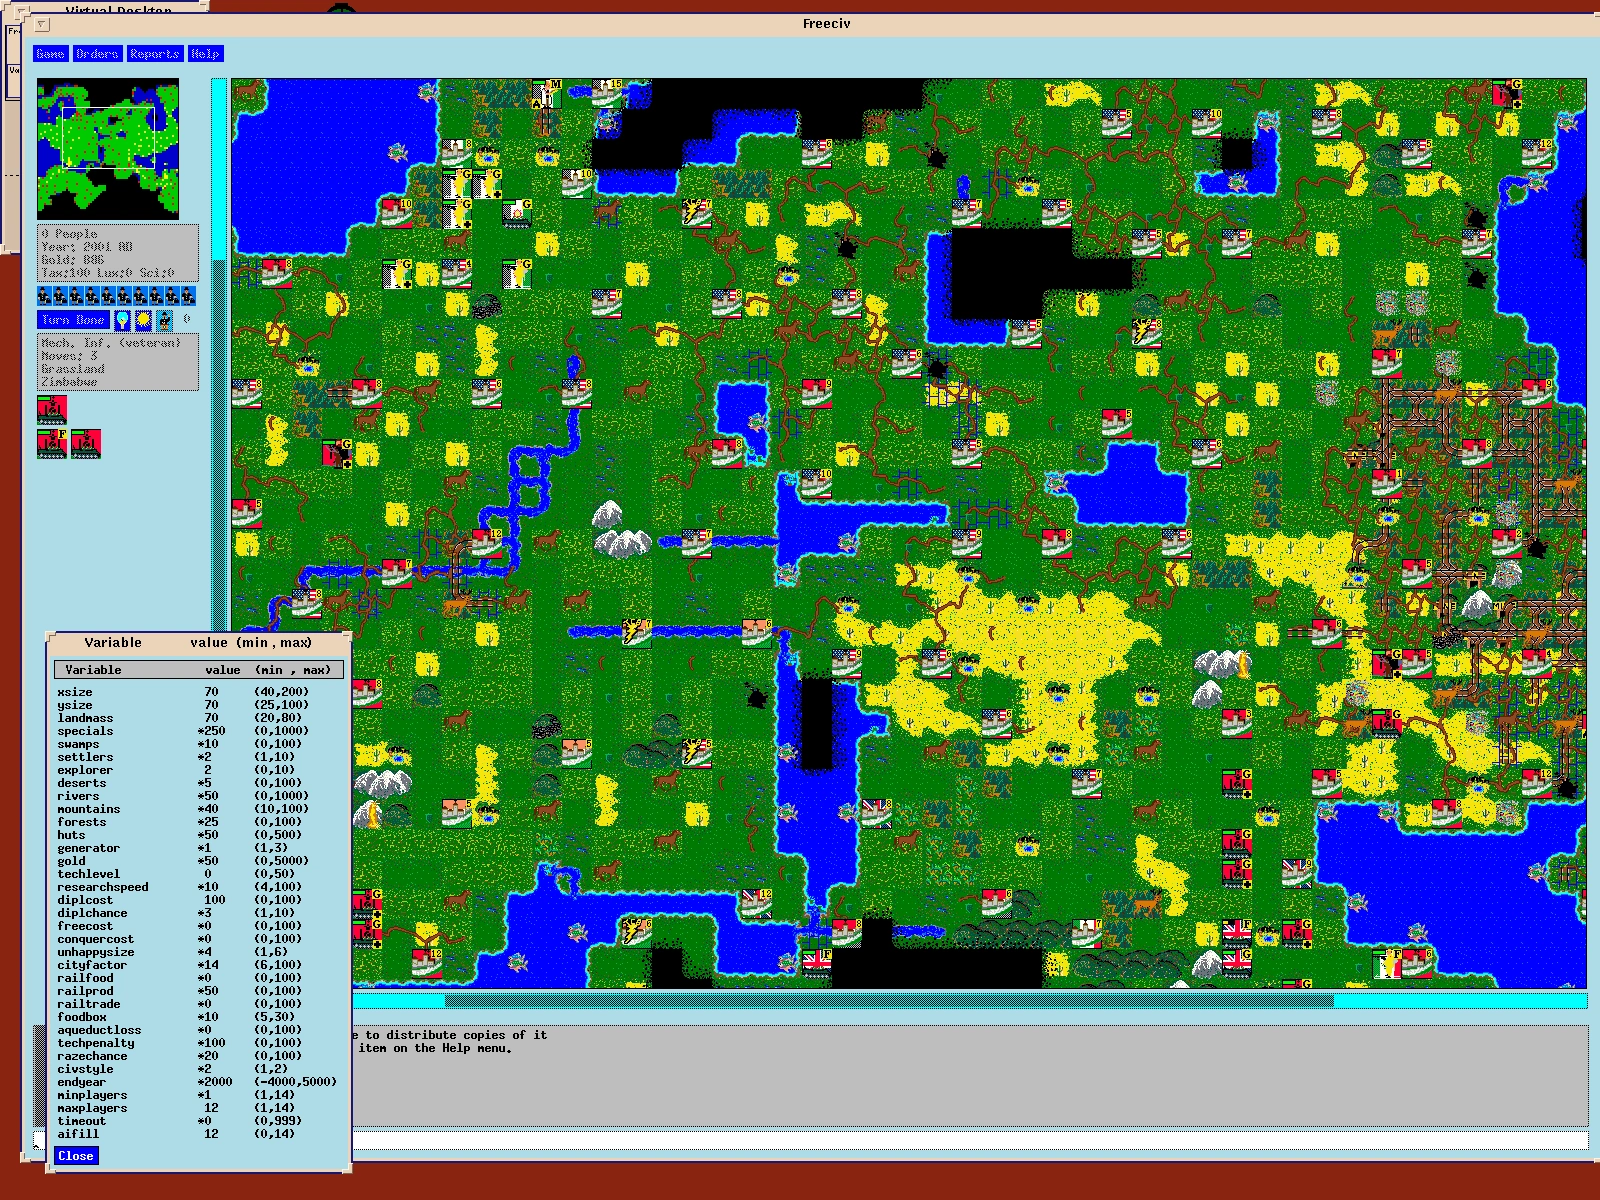This screenshot has height=1200, width=1600.
Task: Select the researchspeed variable row
Action: click(x=198, y=887)
